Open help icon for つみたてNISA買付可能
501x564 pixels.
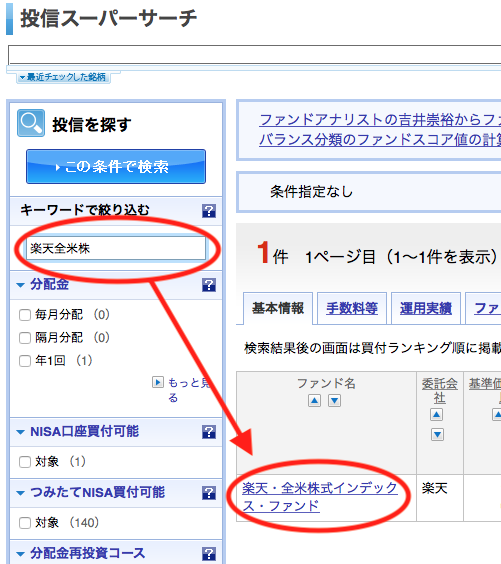(x=209, y=493)
